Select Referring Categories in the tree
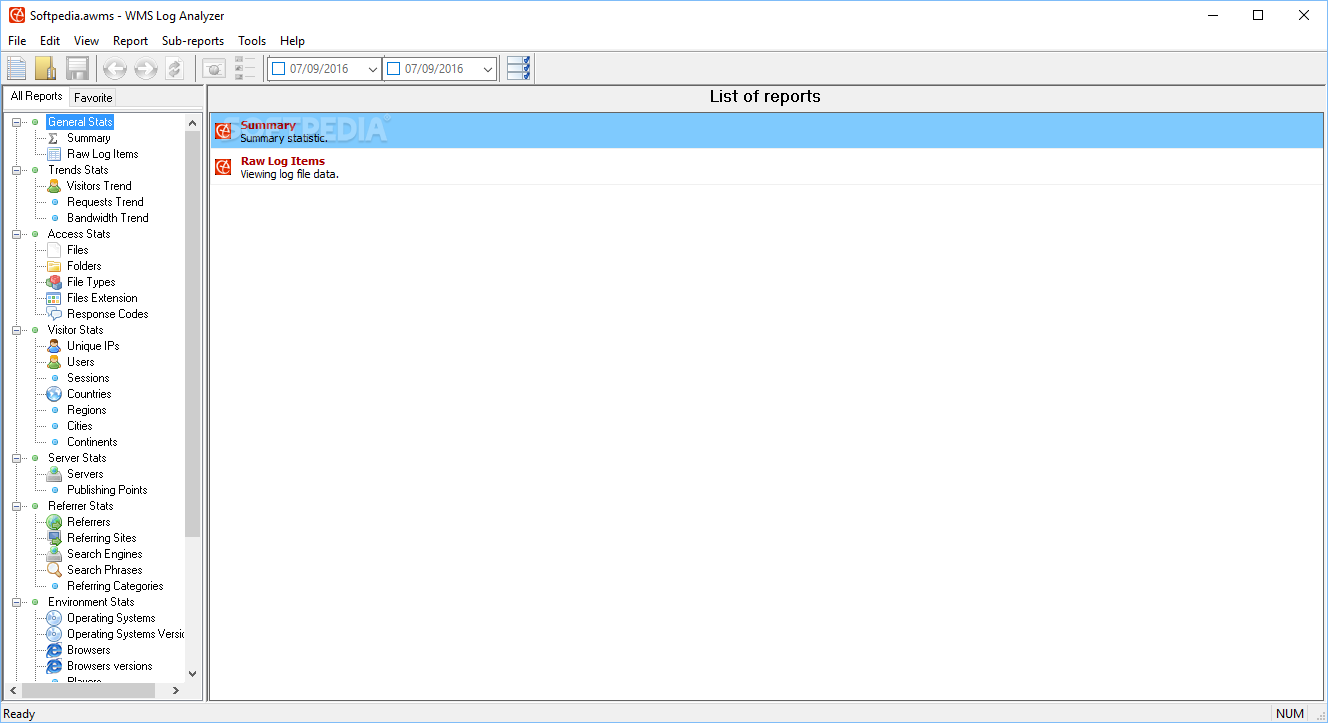Viewport: 1328px width, 723px height. tap(115, 586)
